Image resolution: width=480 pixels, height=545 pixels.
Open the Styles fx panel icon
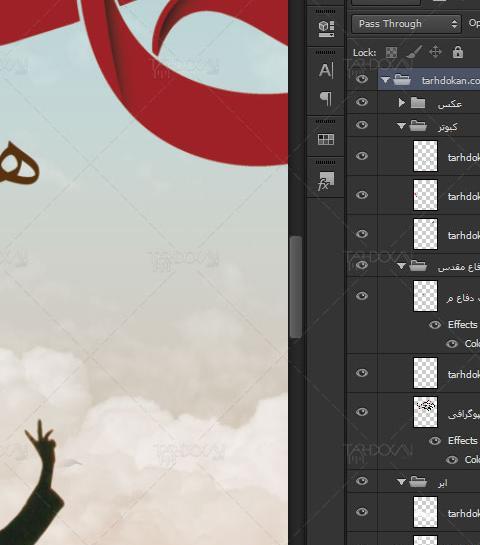[x=326, y=181]
